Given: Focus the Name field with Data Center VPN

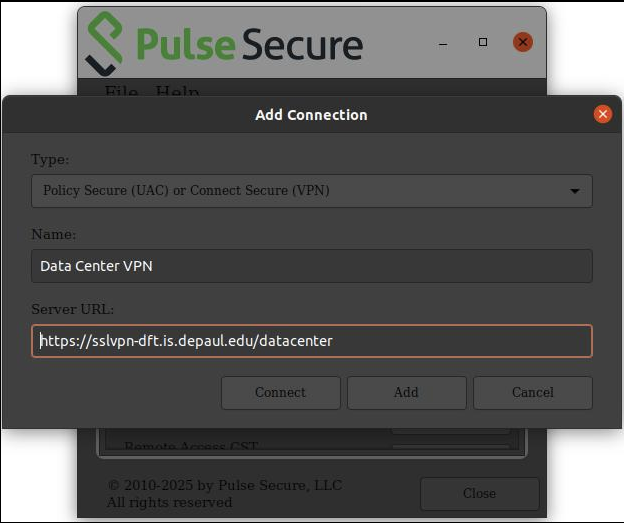Looking at the screenshot, I should coord(311,266).
